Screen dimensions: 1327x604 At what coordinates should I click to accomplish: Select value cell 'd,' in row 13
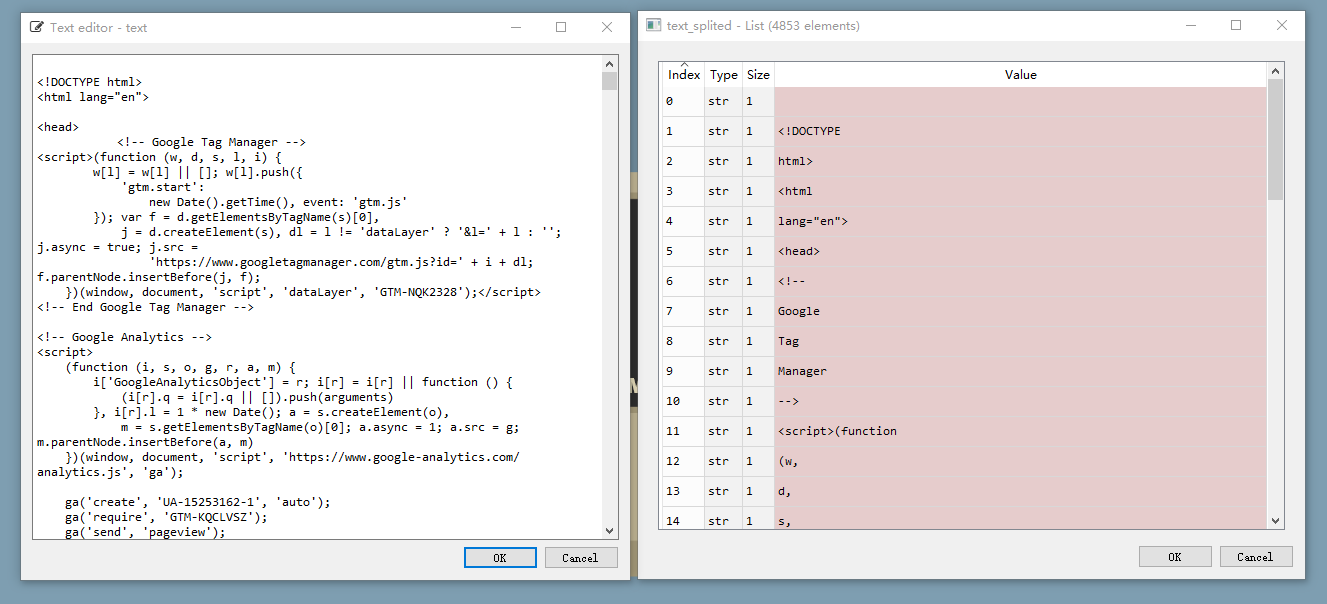click(x=1020, y=491)
